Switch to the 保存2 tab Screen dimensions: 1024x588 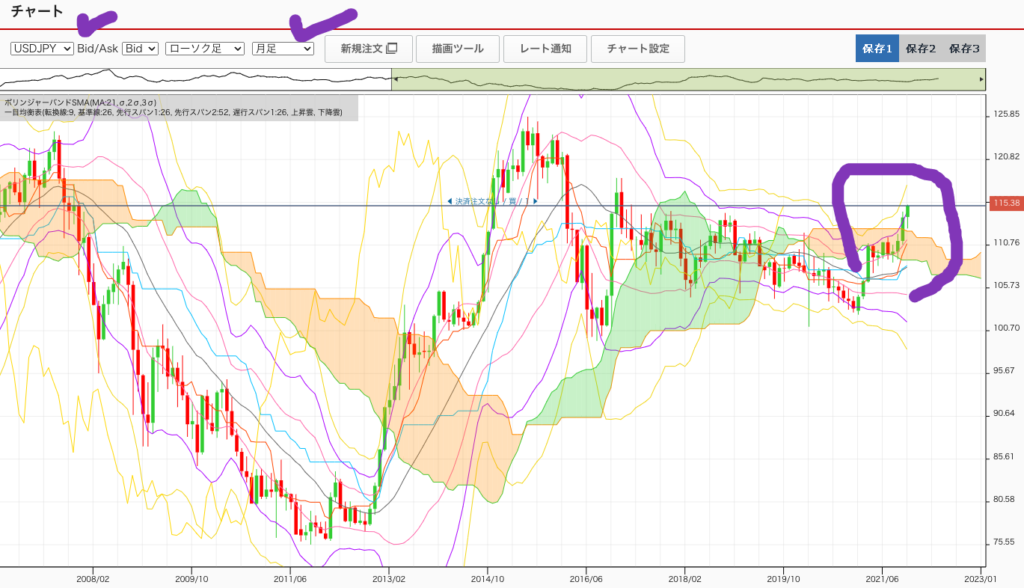pyautogui.click(x=920, y=48)
